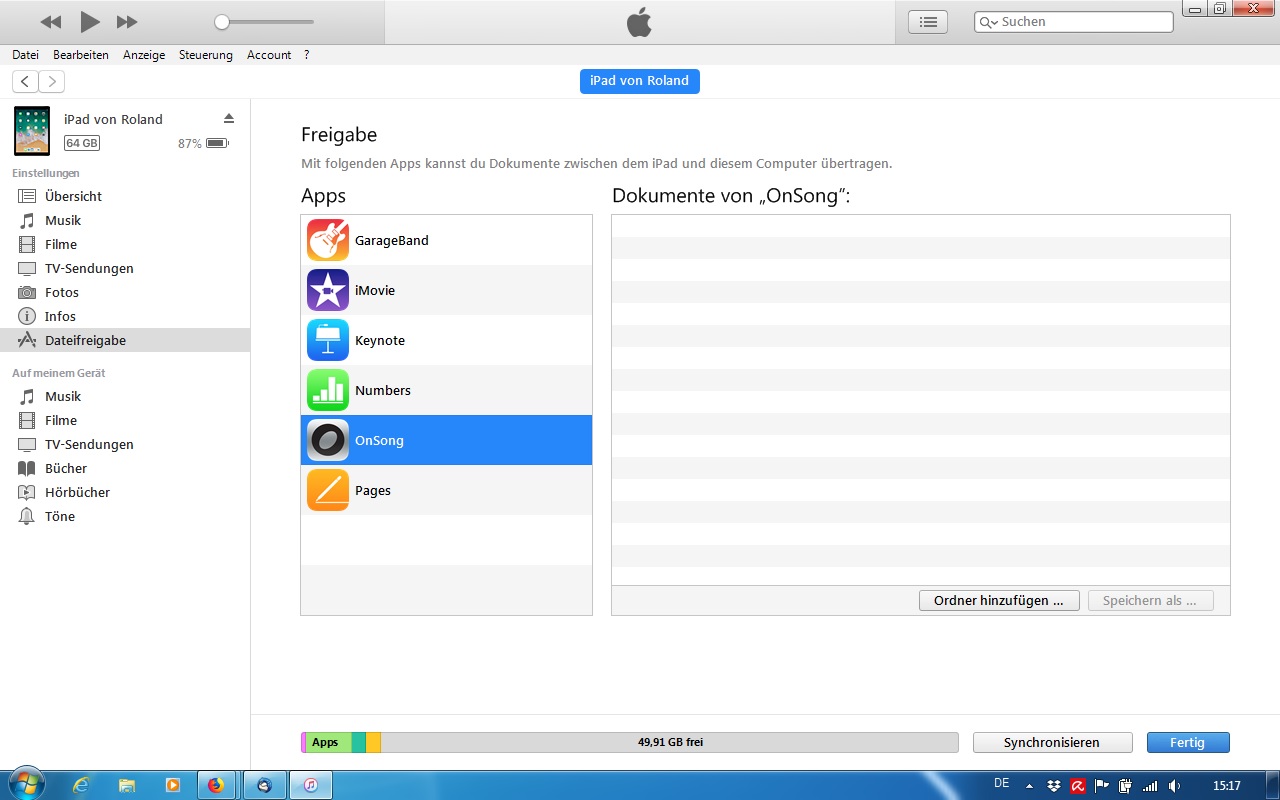Viewport: 1280px width, 800px height.
Task: Open the search magnifier dropdown
Action: 988,22
